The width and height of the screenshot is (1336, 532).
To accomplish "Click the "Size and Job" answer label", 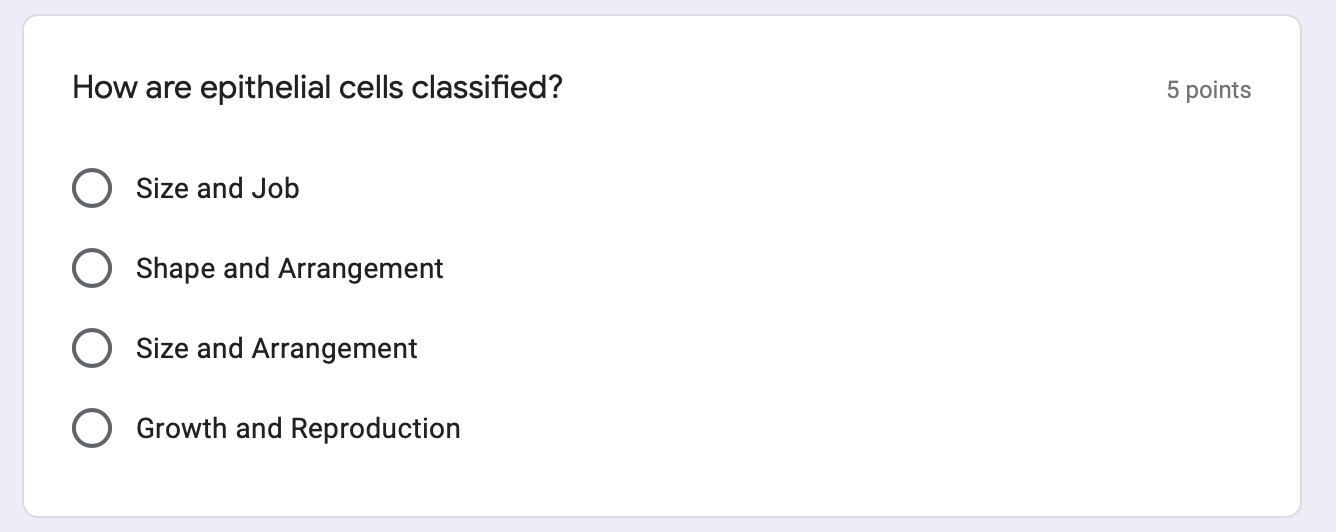I will tap(217, 188).
